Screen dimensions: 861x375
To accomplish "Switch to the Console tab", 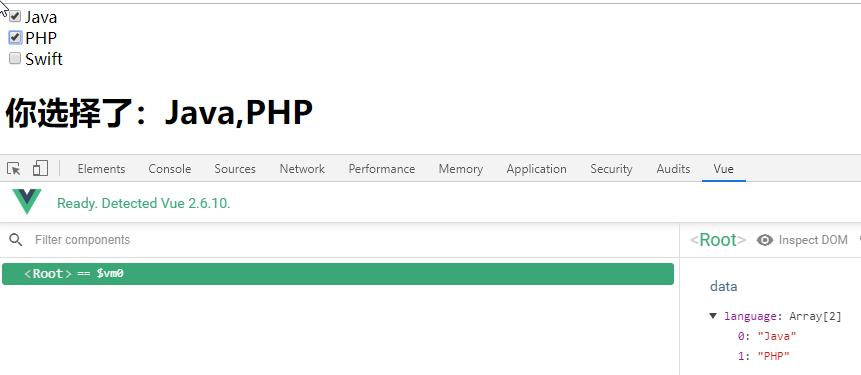I will click(170, 169).
